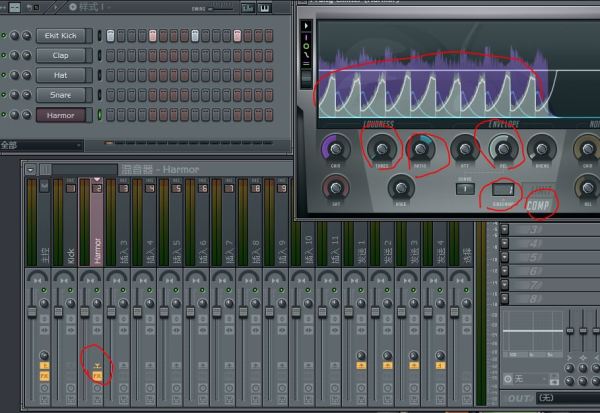Viewport: 600px width, 413px height.
Task: Open effect slot 3 dropdown arrow
Action: tap(505, 229)
